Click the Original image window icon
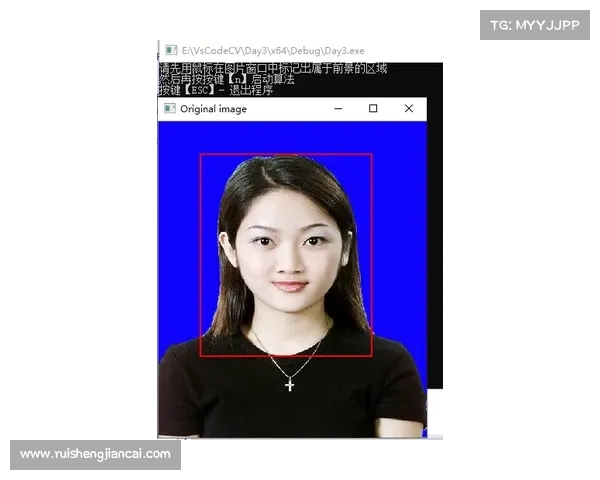The image size is (600, 480). 170,108
